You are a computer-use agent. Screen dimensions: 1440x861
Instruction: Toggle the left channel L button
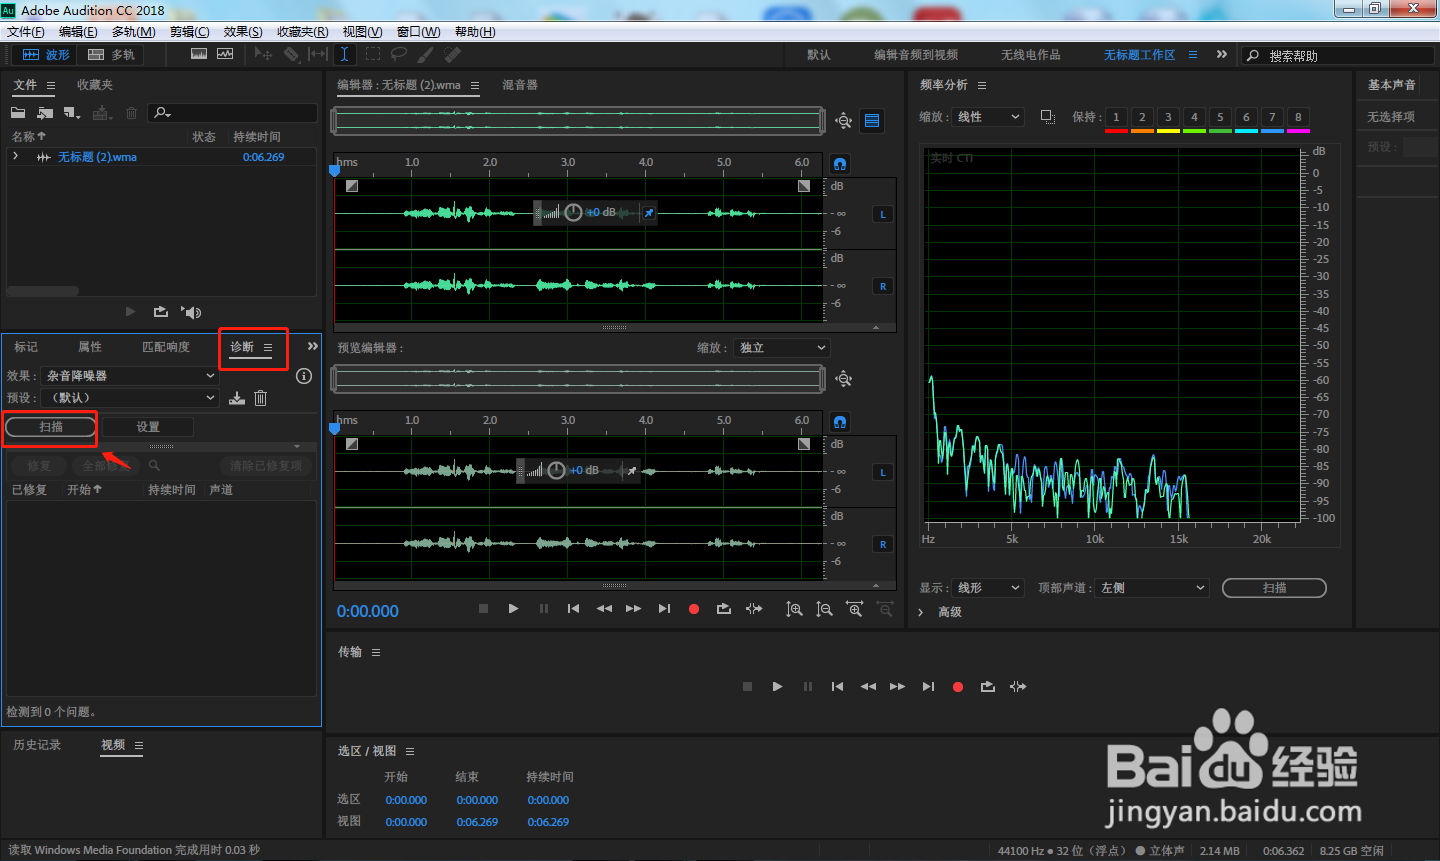point(883,214)
